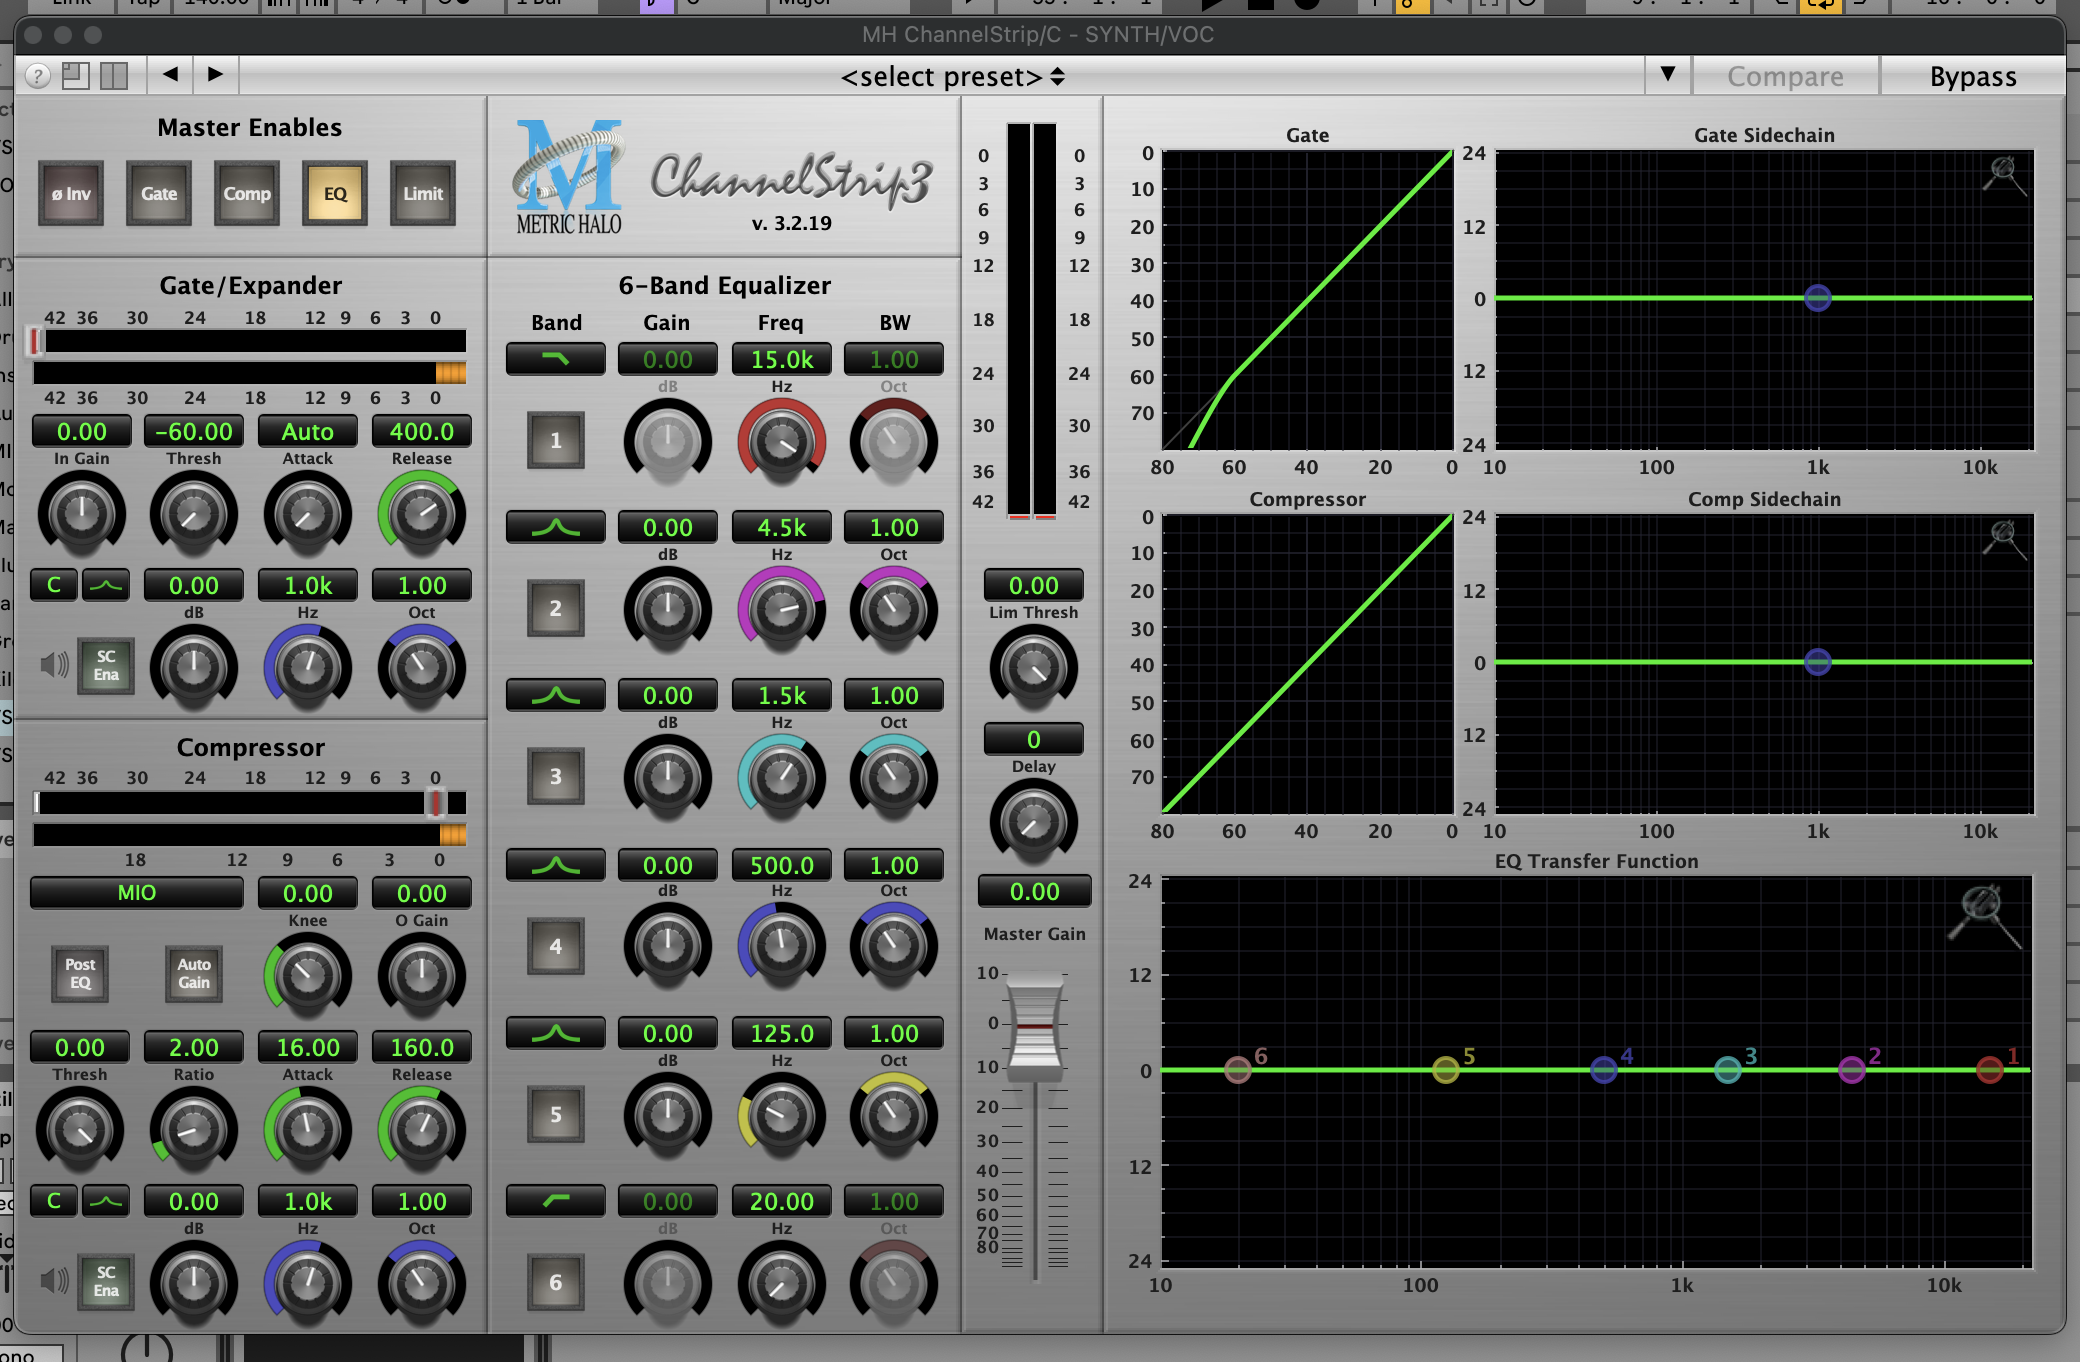
Task: Open gate sidechain filter type selector
Action: [x=106, y=585]
